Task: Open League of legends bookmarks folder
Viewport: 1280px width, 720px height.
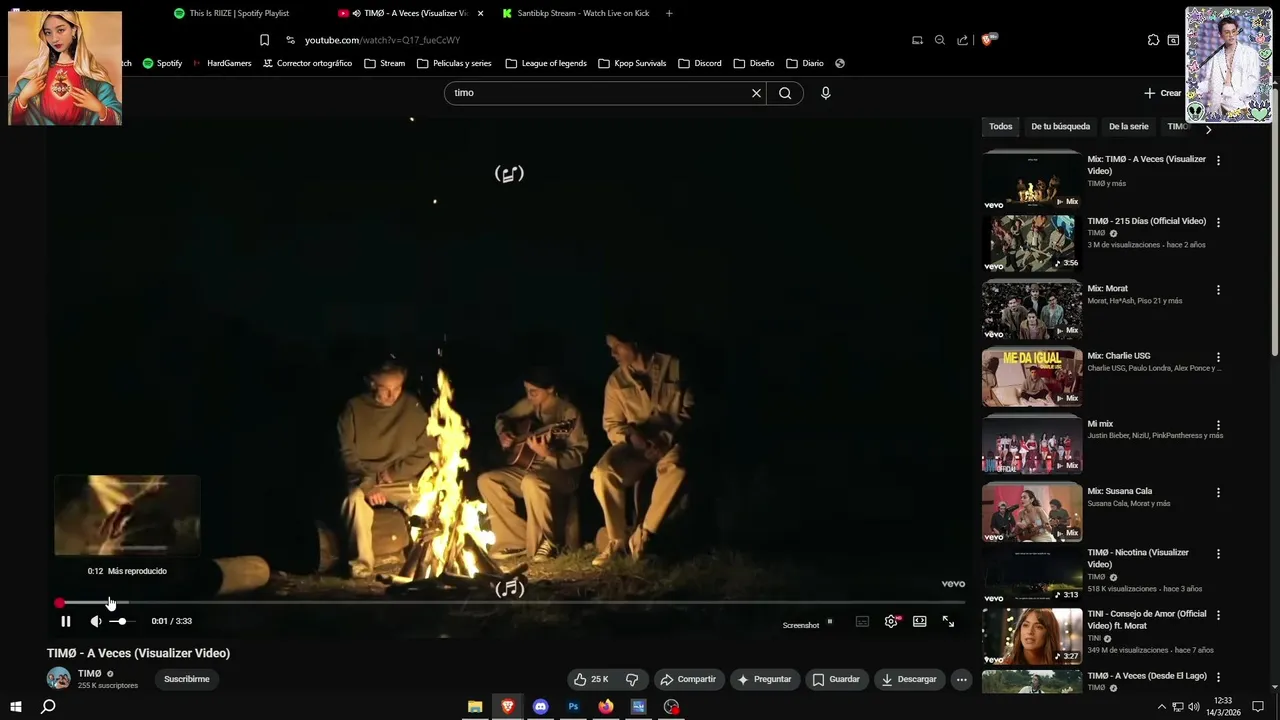Action: coord(546,63)
